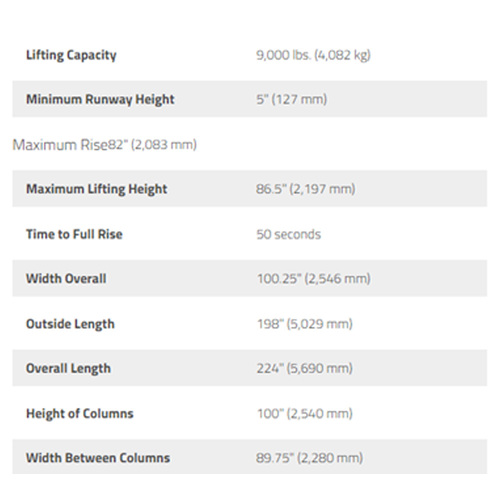The image size is (500, 500).
Task: Click the Maximum Lifting Height label
Action: click(x=97, y=189)
